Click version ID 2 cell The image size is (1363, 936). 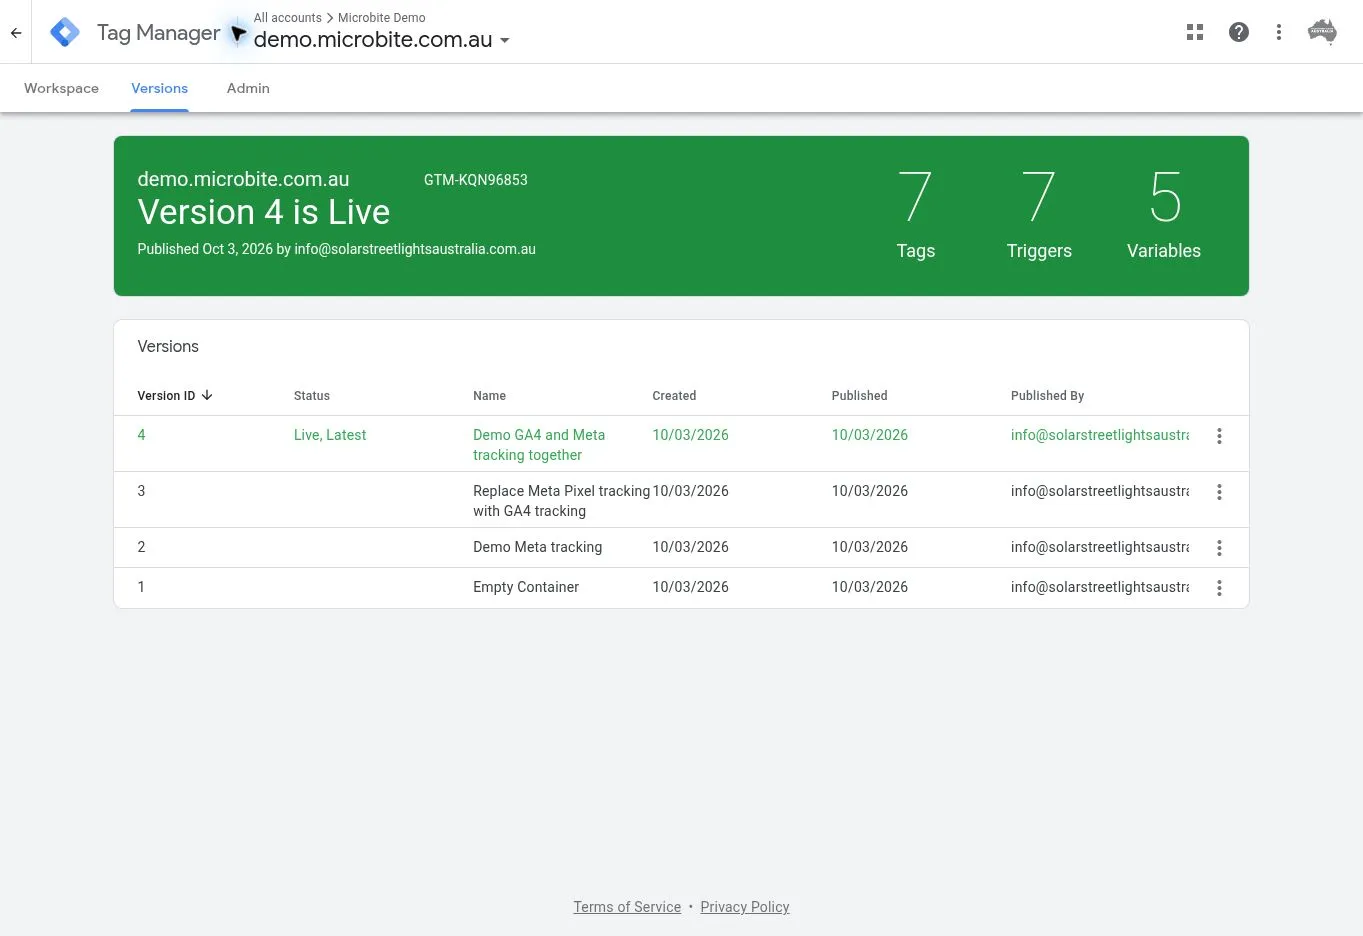(141, 547)
